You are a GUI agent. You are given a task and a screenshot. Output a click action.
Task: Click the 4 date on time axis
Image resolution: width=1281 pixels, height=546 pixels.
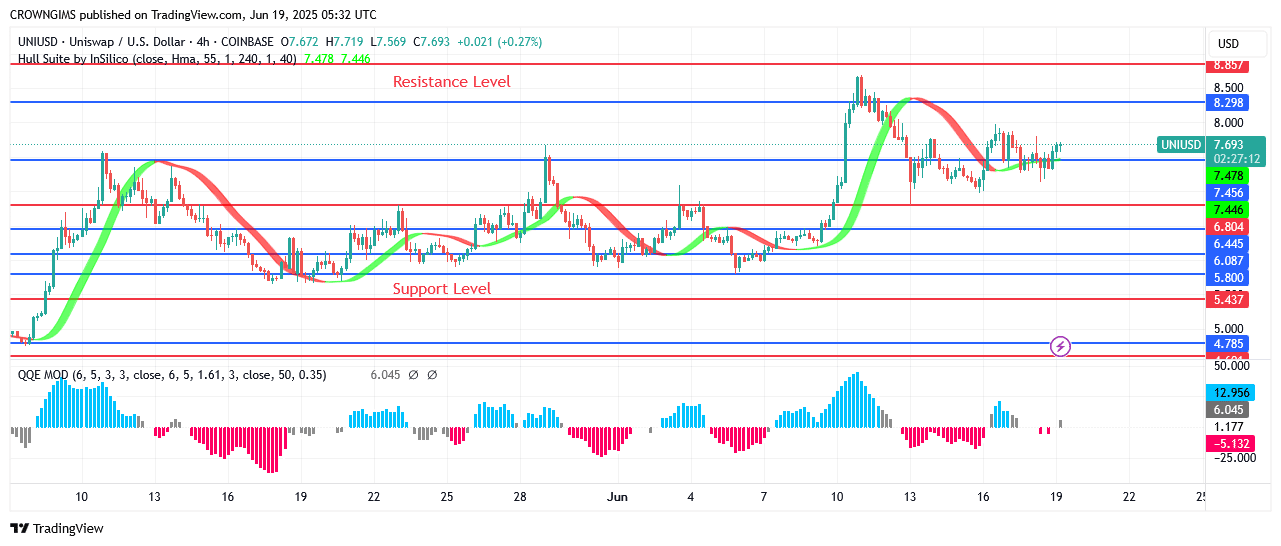691,497
